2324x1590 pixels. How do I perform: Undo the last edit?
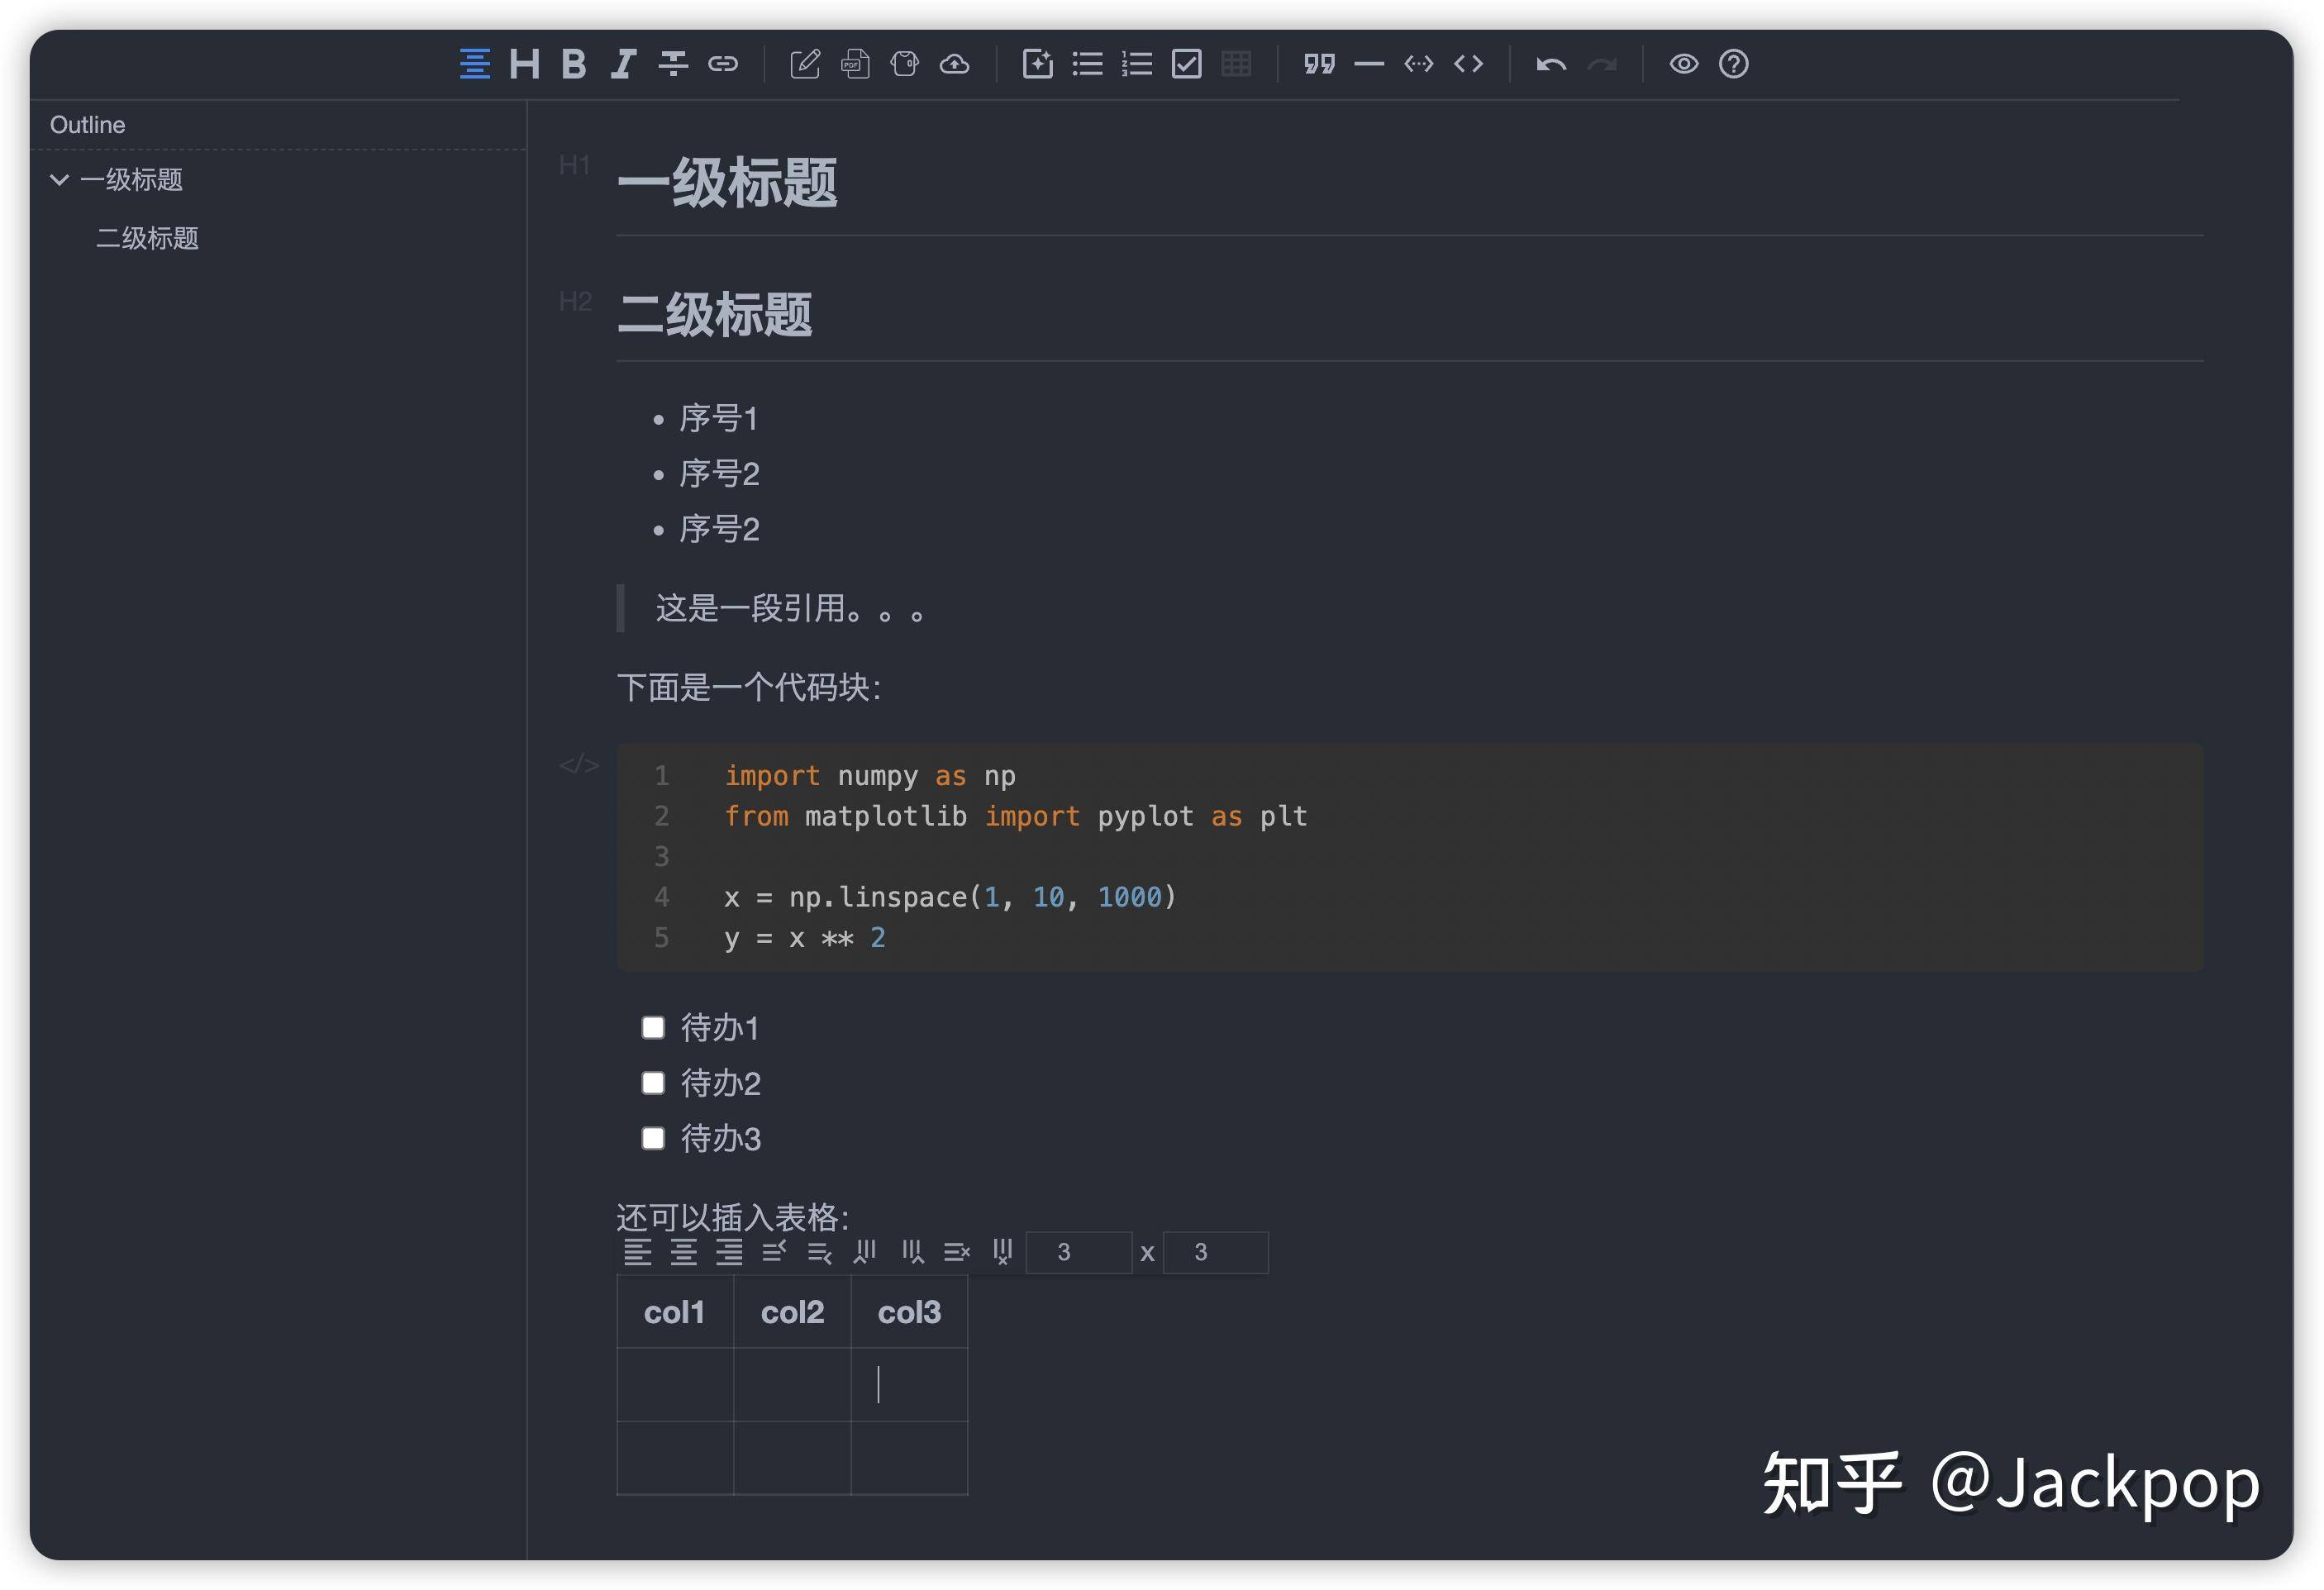[1551, 65]
